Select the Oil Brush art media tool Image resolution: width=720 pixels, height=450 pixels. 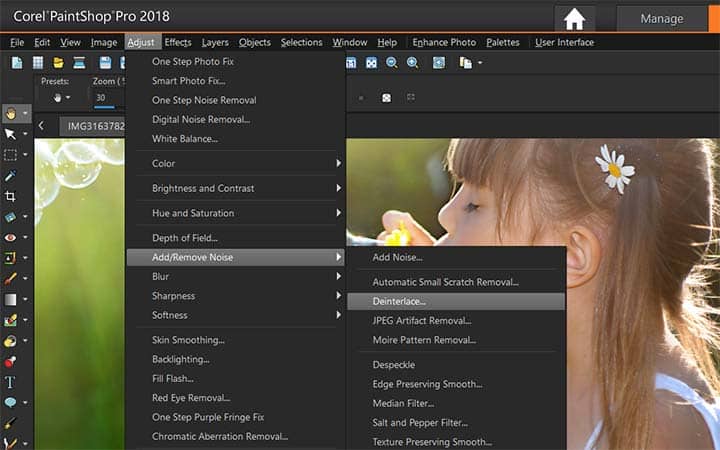pyautogui.click(x=10, y=423)
